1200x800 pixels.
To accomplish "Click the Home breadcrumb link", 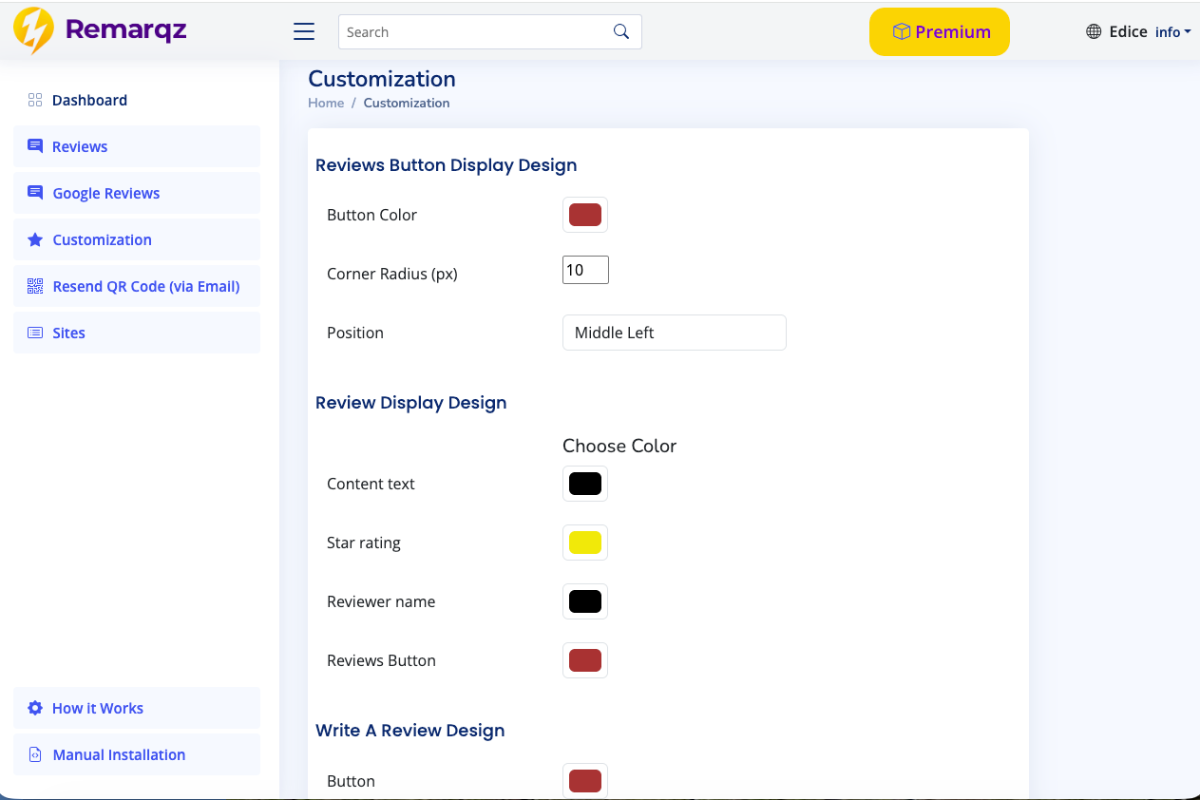I will [326, 103].
